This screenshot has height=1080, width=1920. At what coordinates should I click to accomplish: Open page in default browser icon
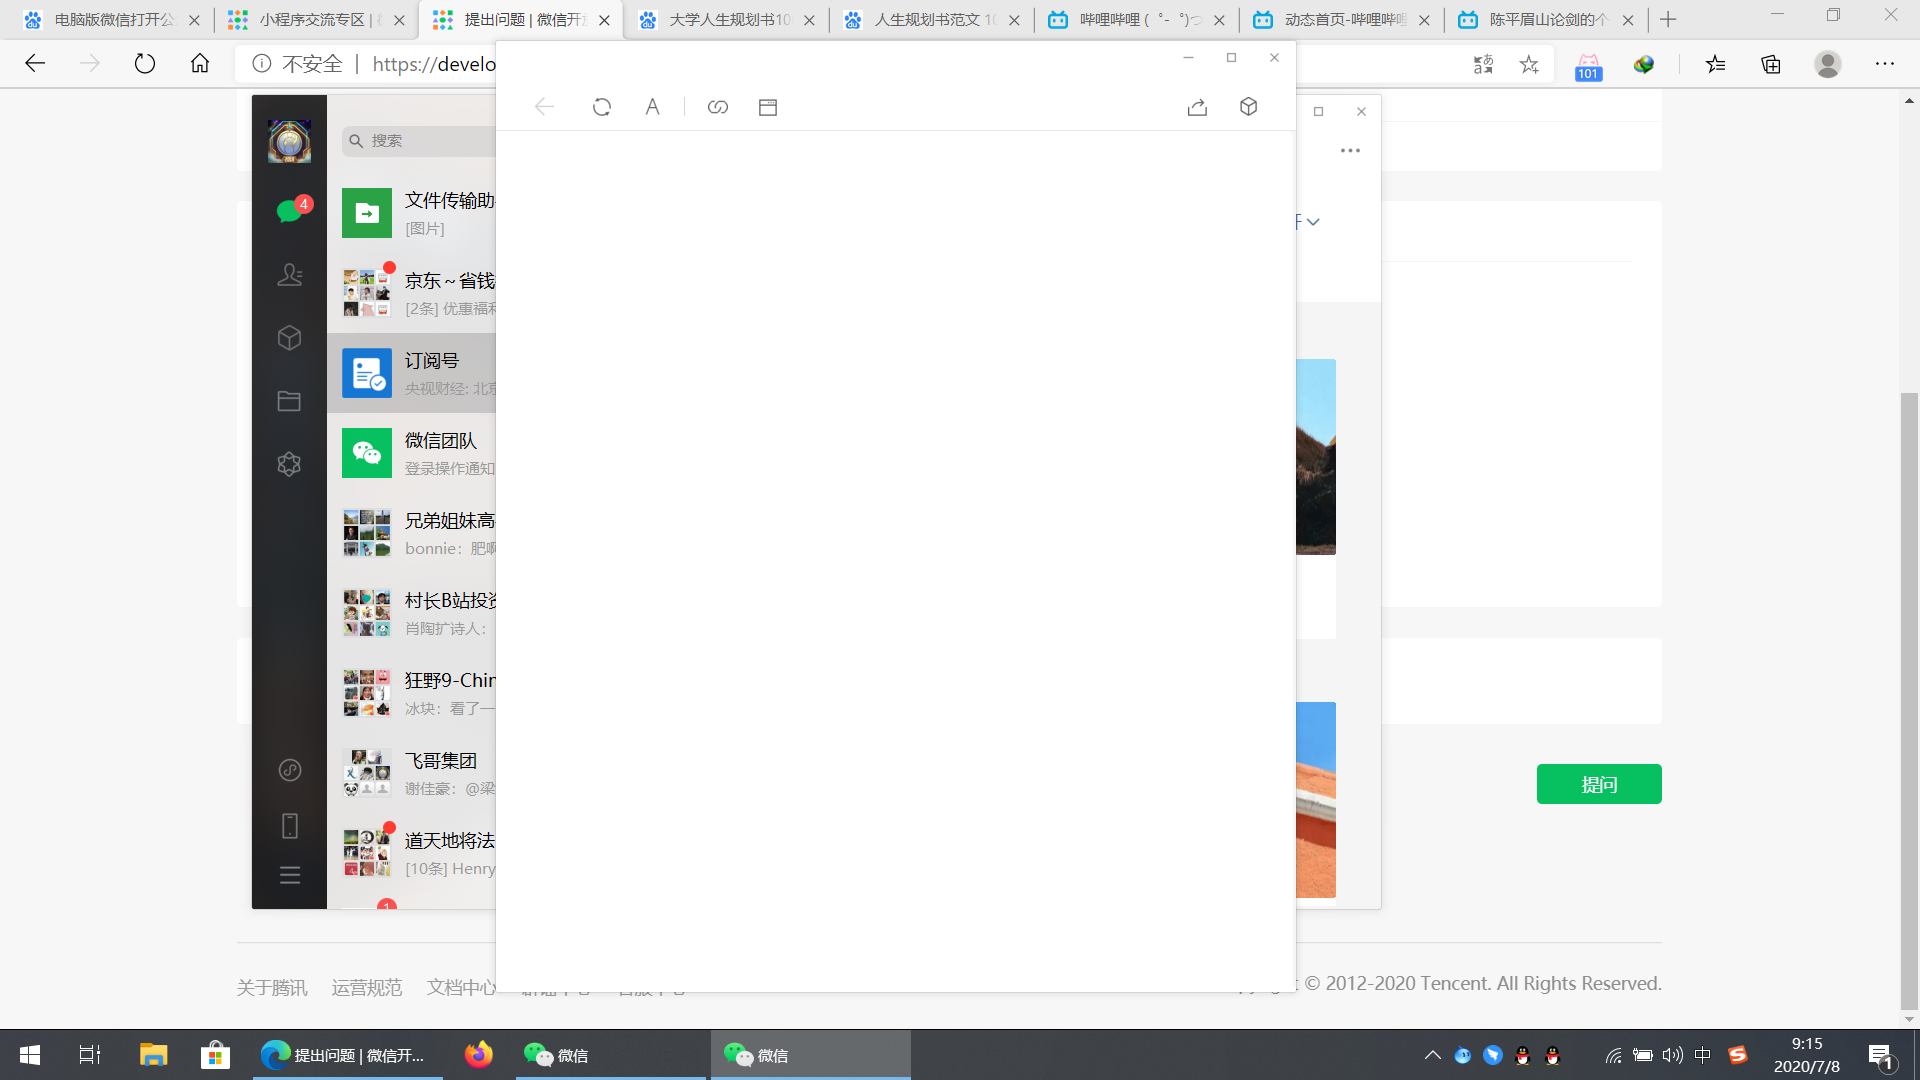(767, 107)
